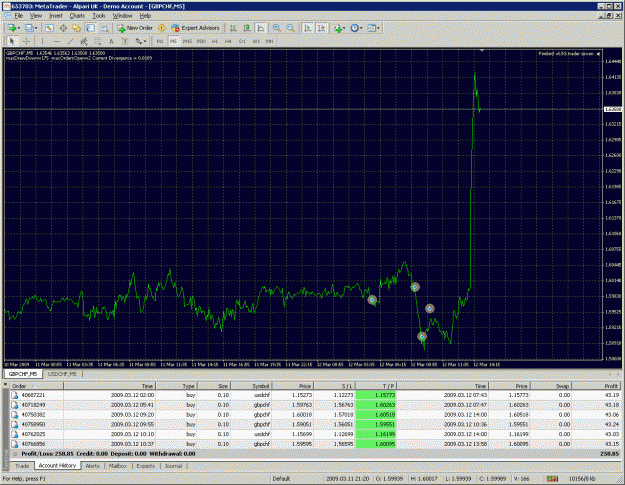
Task: Open MetaEditor yellow diamond icon
Action: [161, 28]
